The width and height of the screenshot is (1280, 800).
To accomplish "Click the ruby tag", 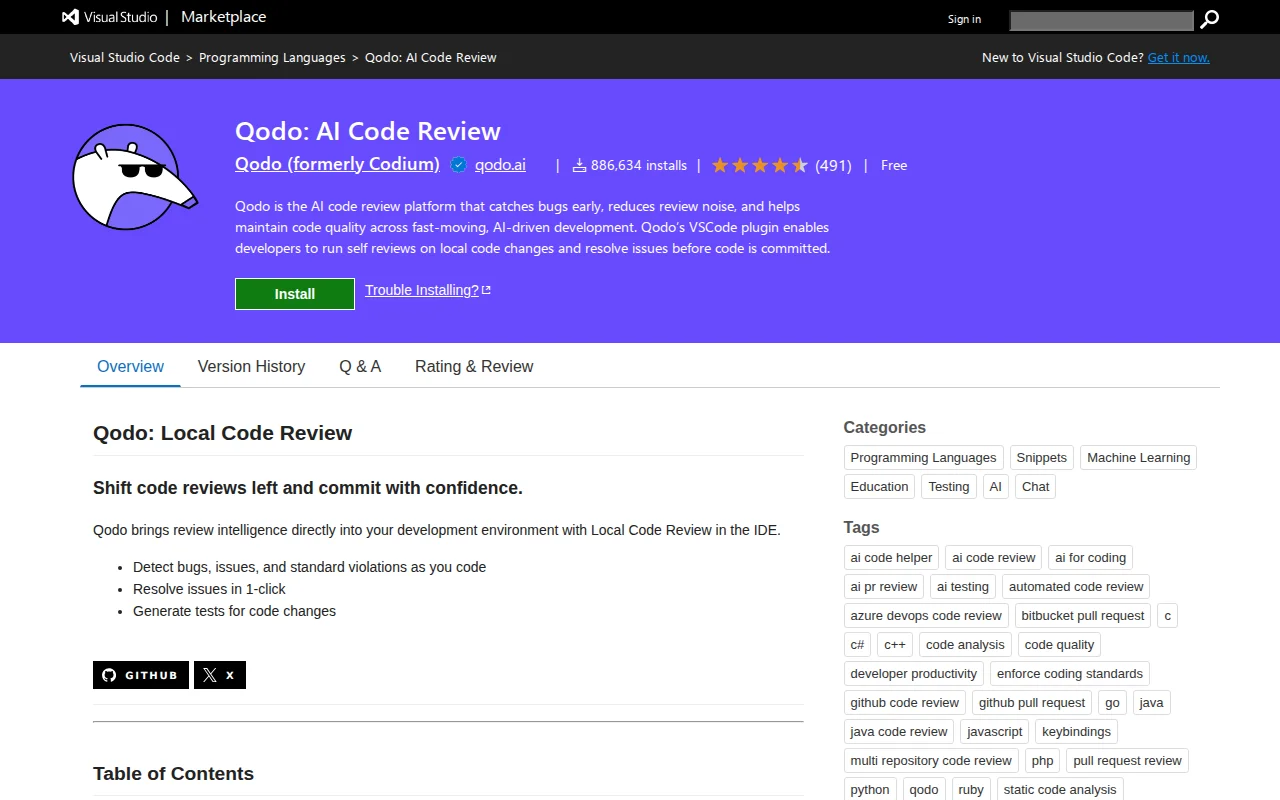I will (971, 789).
